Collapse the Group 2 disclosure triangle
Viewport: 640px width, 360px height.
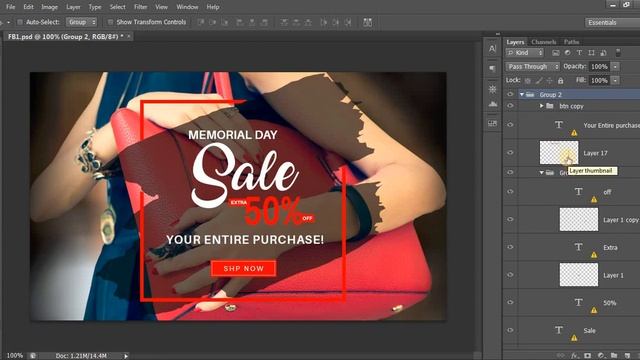coord(522,94)
